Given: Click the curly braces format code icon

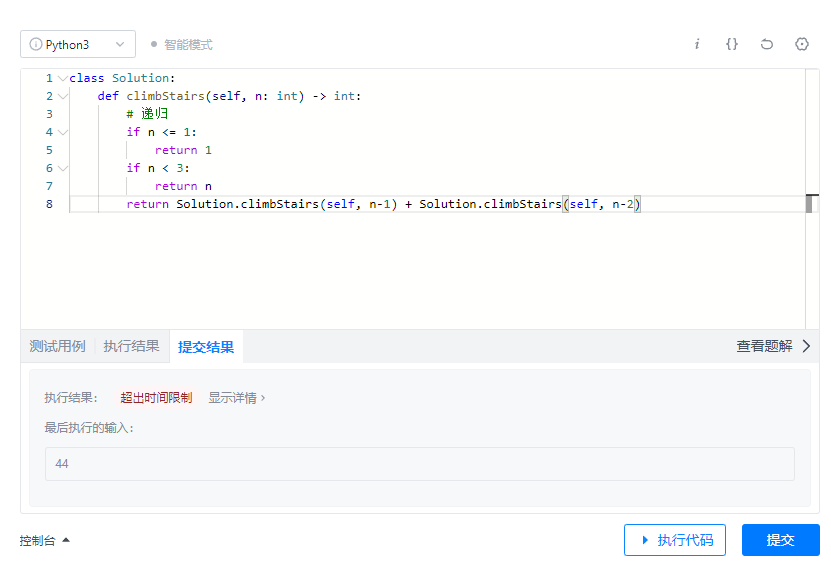Looking at the screenshot, I should tap(732, 44).
